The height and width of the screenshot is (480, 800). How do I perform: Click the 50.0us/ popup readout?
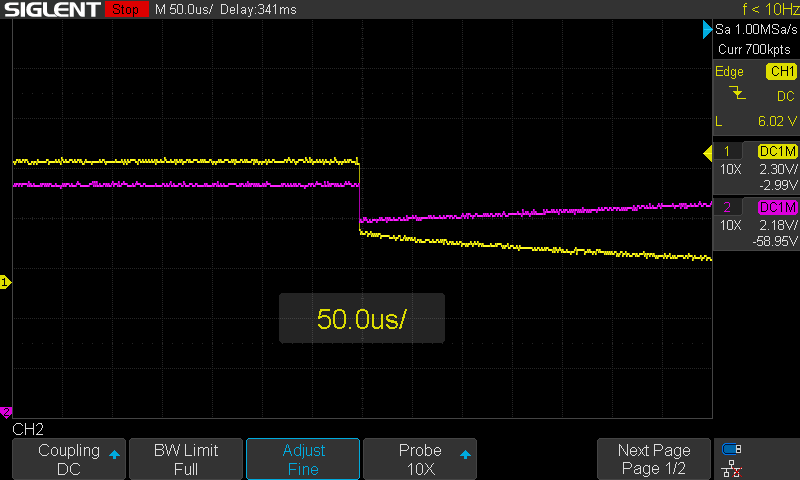(361, 318)
